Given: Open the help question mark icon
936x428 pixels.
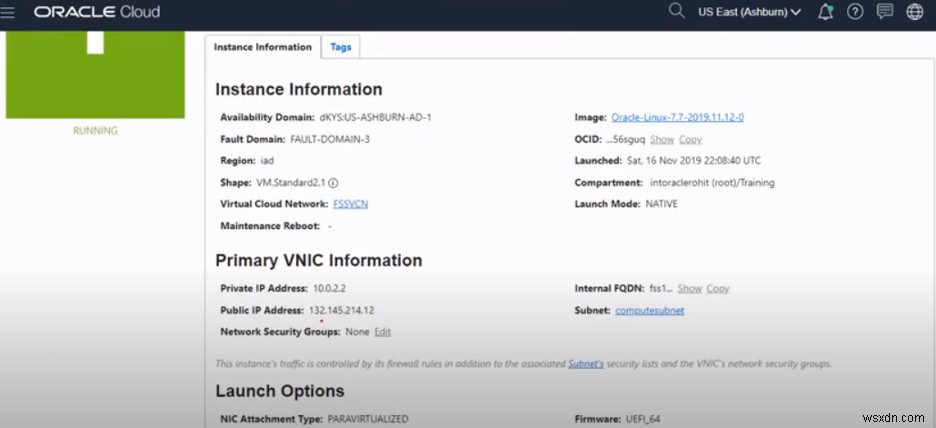Looking at the screenshot, I should click(x=855, y=12).
